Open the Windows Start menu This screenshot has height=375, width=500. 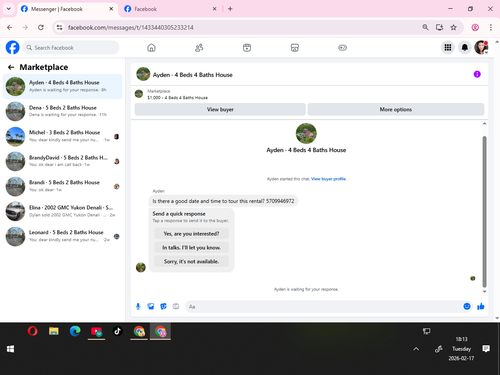(x=10, y=349)
